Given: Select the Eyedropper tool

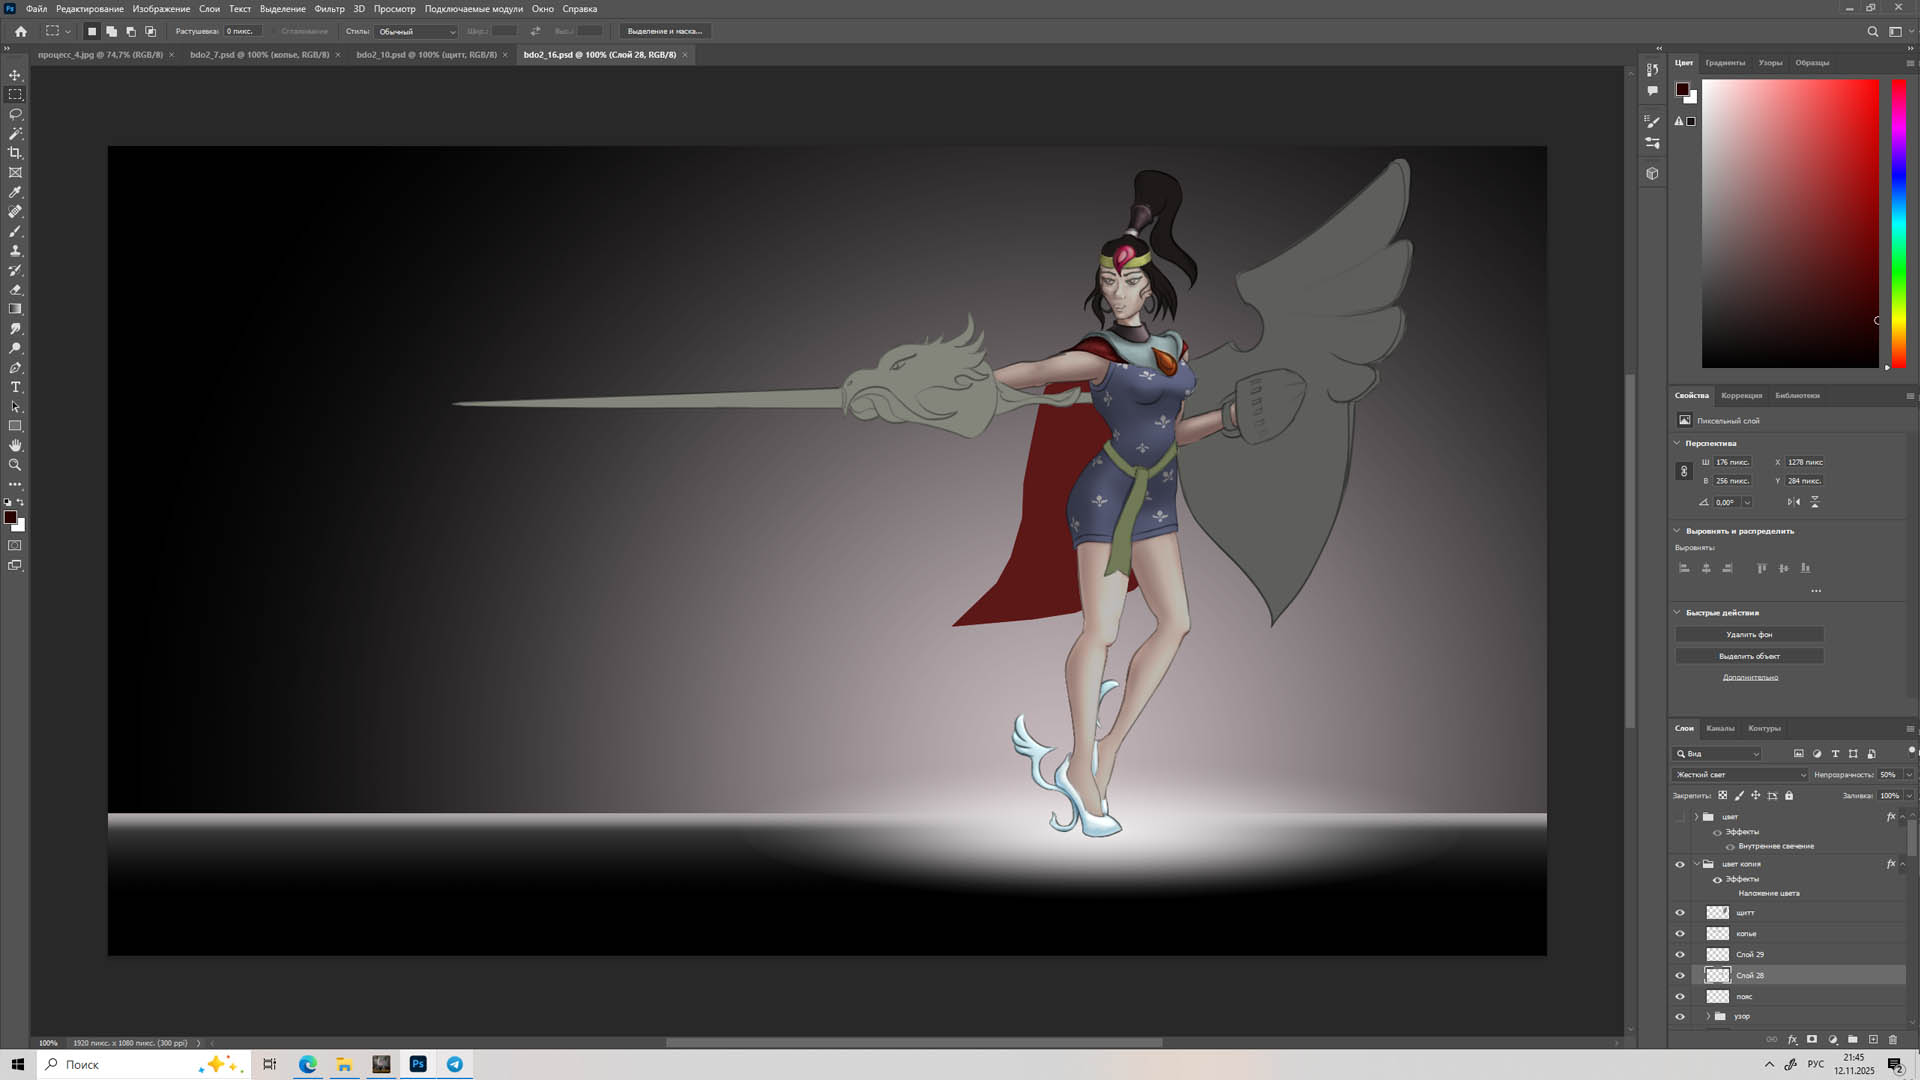Looking at the screenshot, I should click(15, 192).
